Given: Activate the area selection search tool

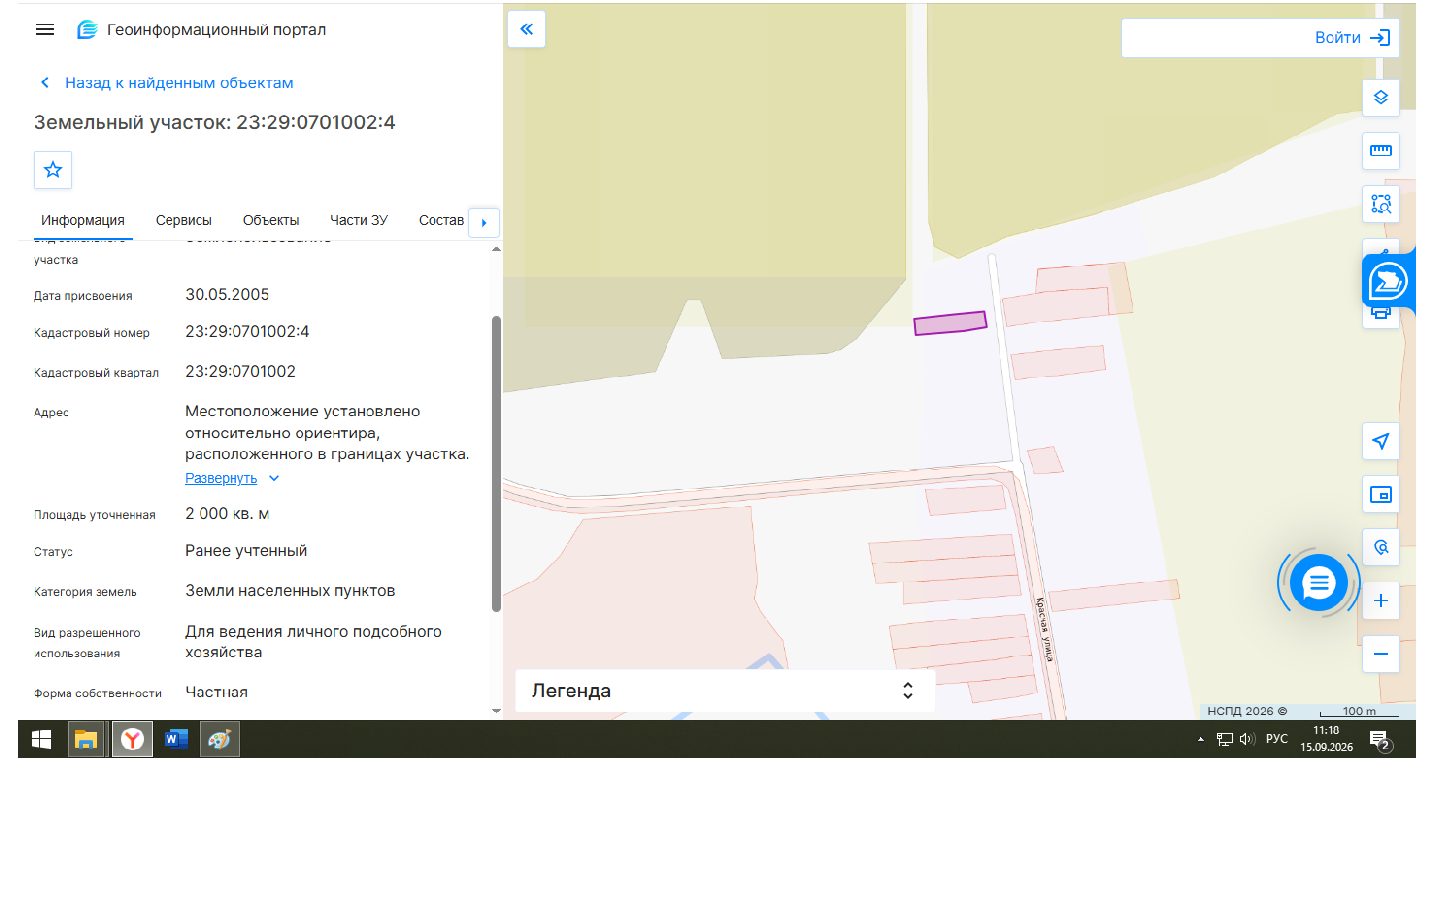Looking at the screenshot, I should [x=1381, y=204].
